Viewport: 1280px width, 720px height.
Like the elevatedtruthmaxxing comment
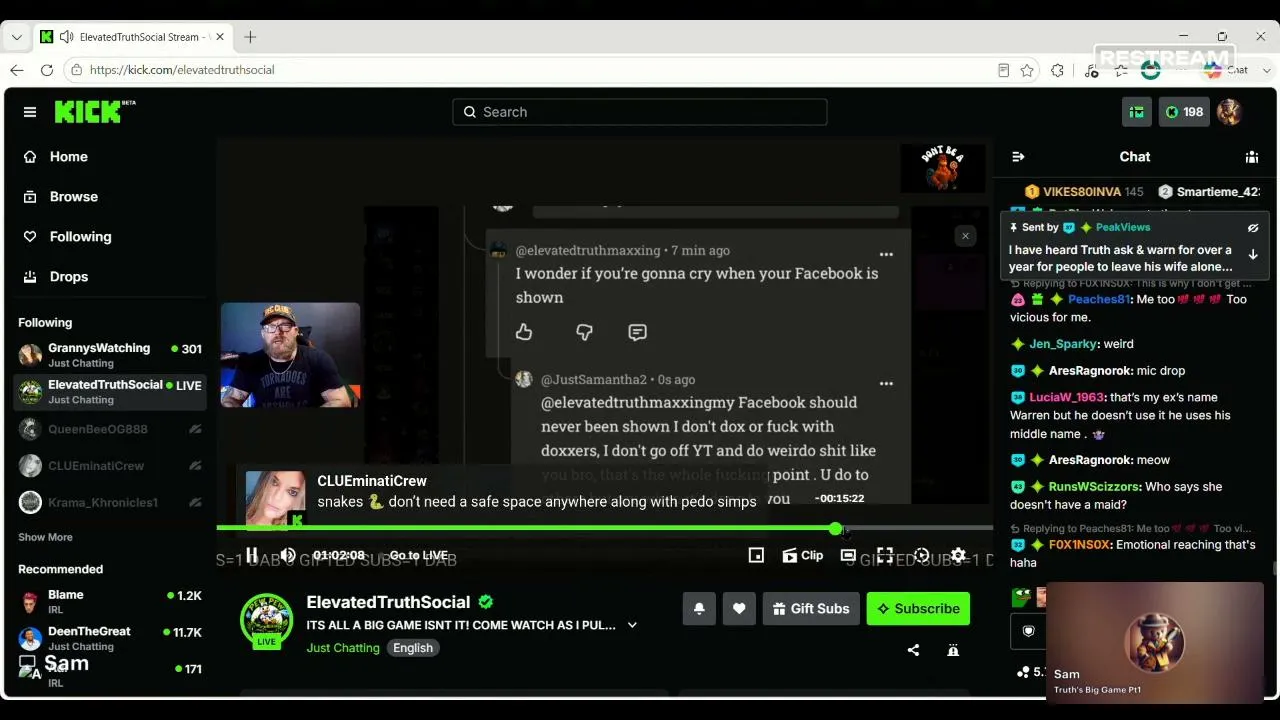524,332
